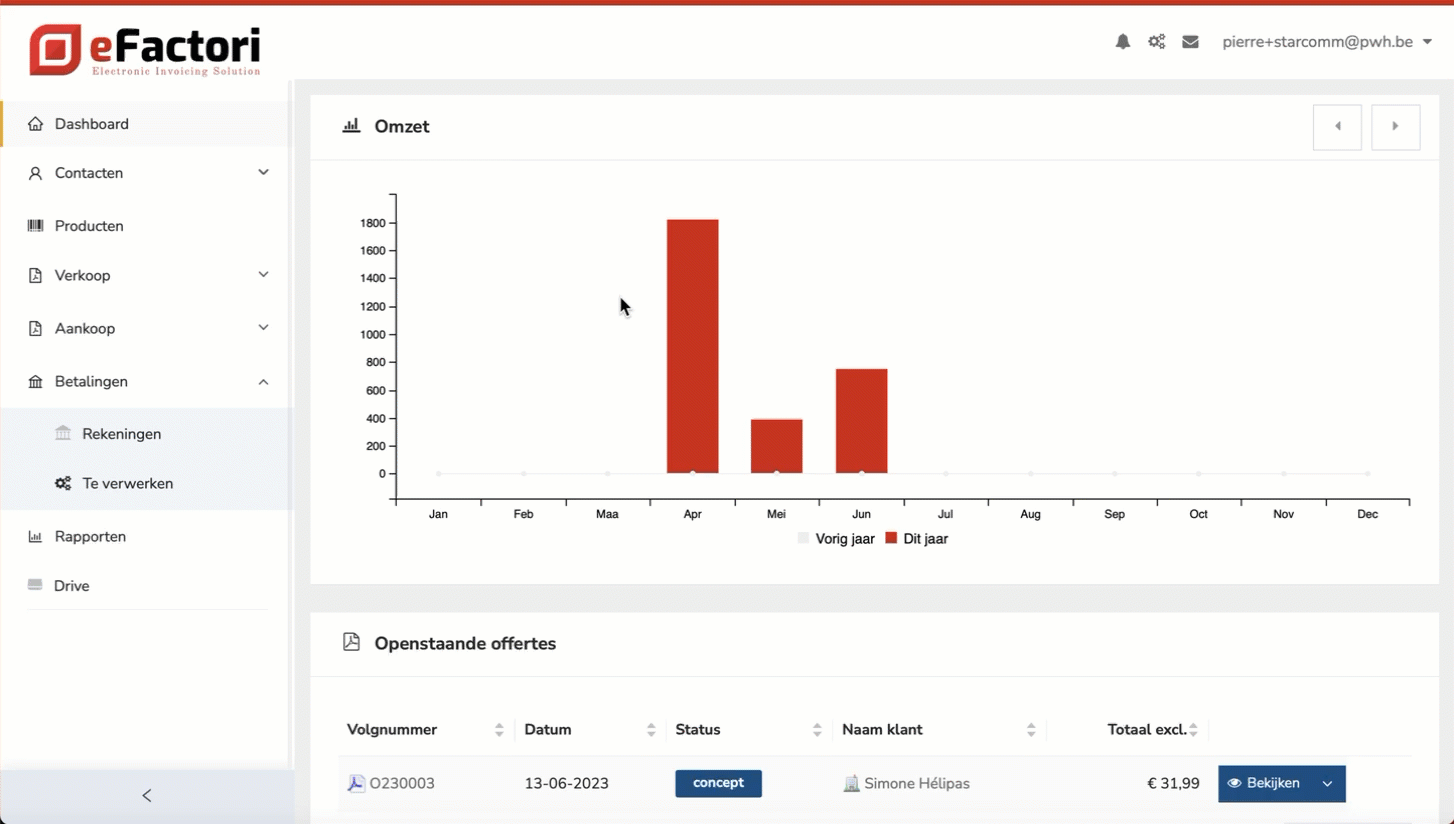Open dropdown arrow beside Bekijken button
The width and height of the screenshot is (1454, 824).
point(1327,784)
